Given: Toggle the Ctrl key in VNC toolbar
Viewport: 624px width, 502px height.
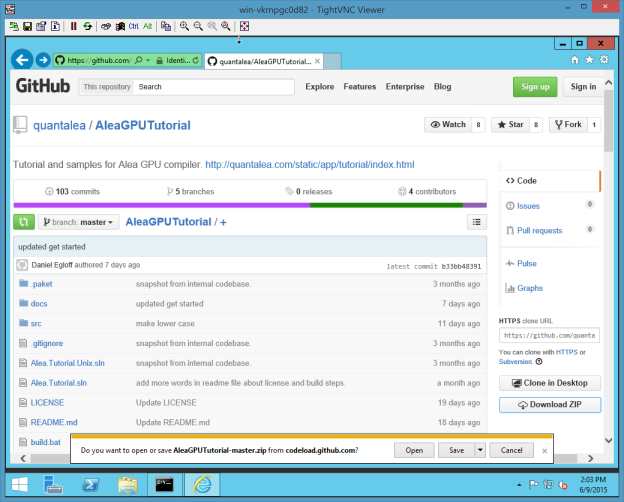Looking at the screenshot, I should 134,26.
